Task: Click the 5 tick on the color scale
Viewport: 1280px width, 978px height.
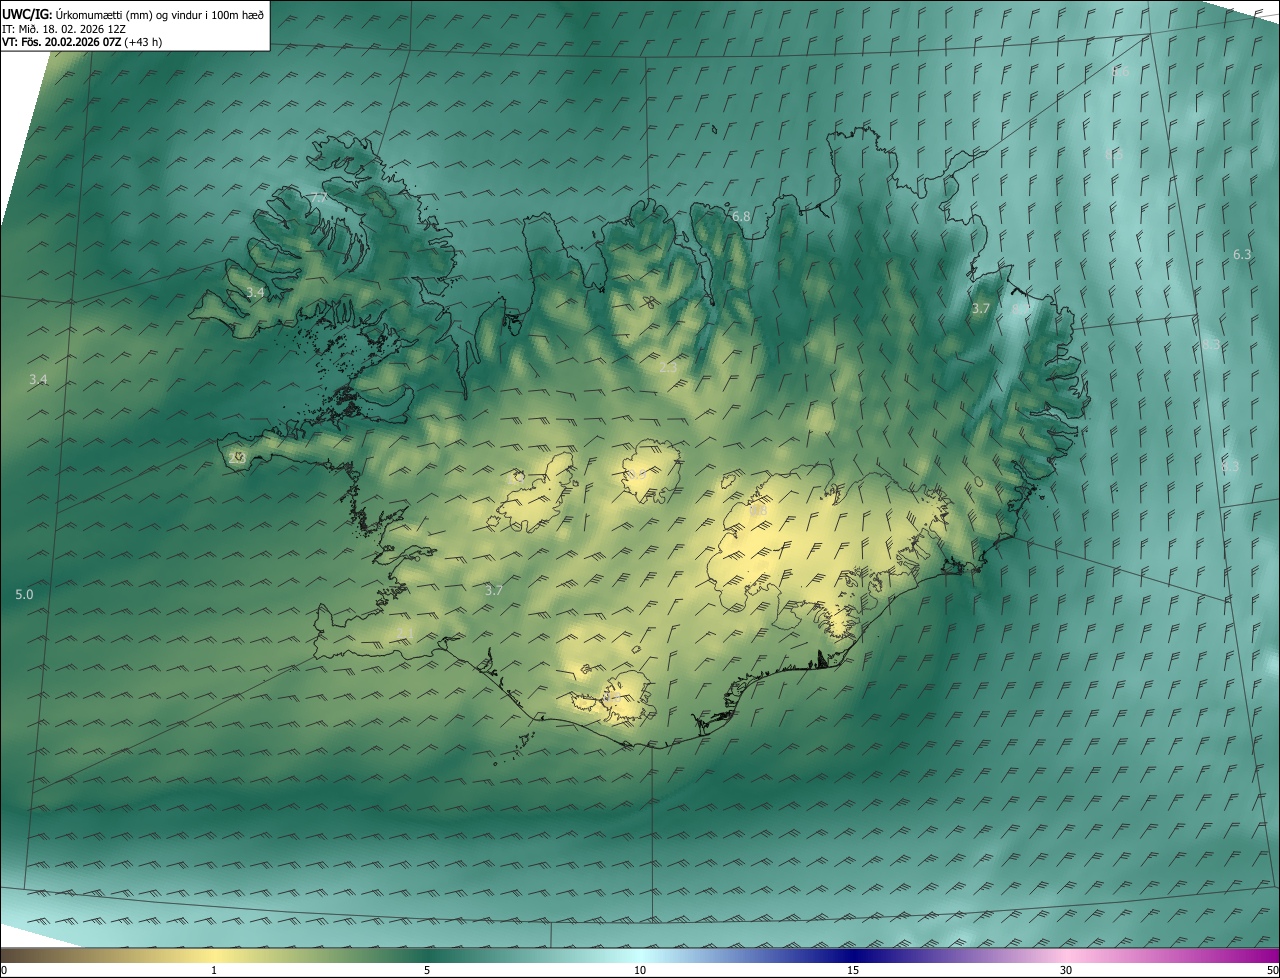Action: 427,971
